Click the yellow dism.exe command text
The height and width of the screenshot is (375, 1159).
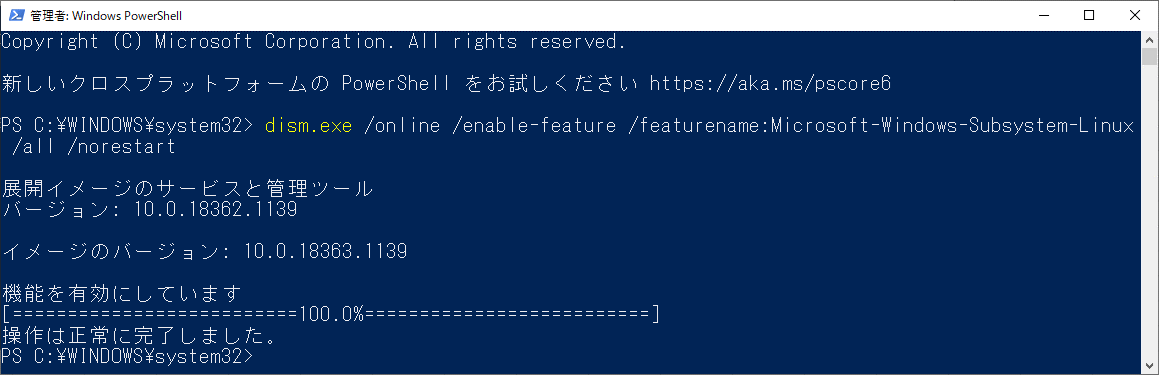click(x=309, y=126)
